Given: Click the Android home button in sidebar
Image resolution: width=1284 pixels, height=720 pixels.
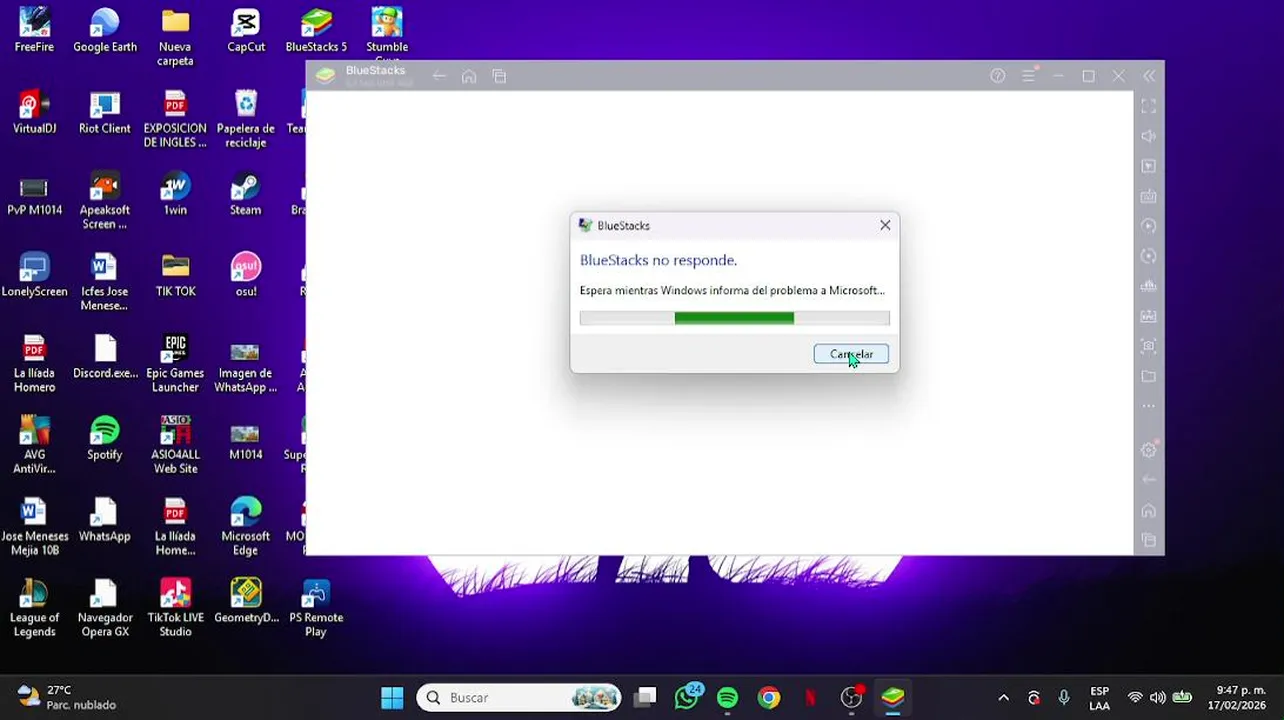Looking at the screenshot, I should pyautogui.click(x=1149, y=510).
